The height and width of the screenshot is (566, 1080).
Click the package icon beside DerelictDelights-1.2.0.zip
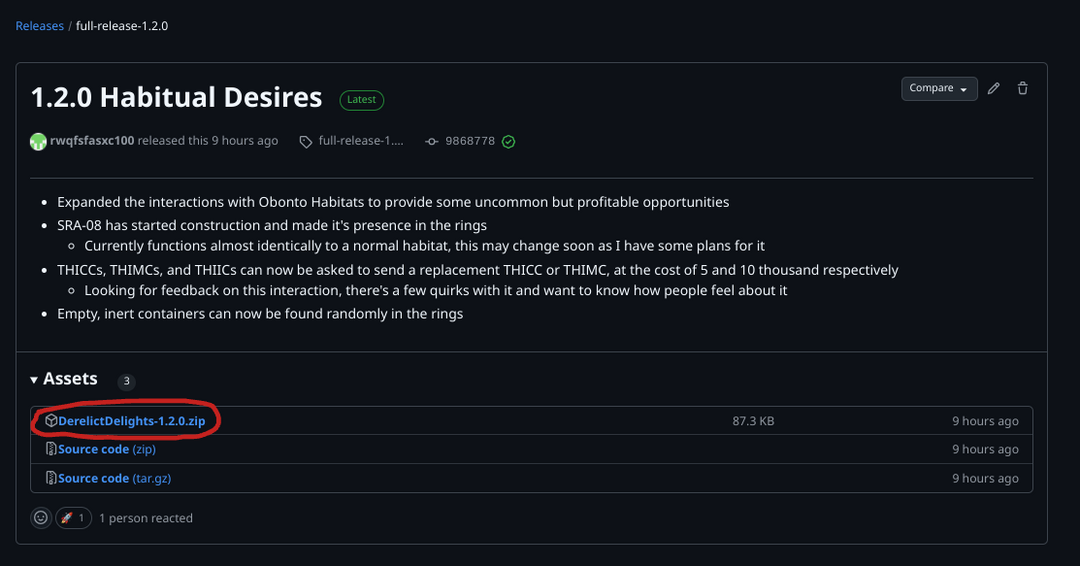(51, 421)
